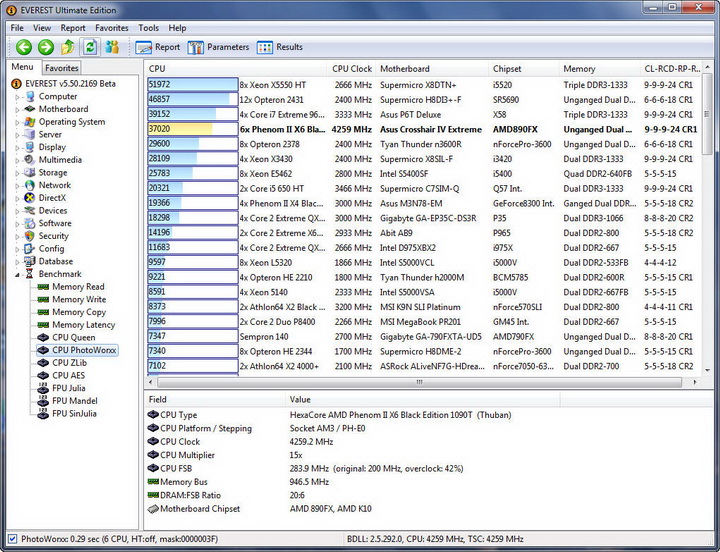Viewport: 720px width, 552px height.
Task: Open the Report menu
Action: 73,28
